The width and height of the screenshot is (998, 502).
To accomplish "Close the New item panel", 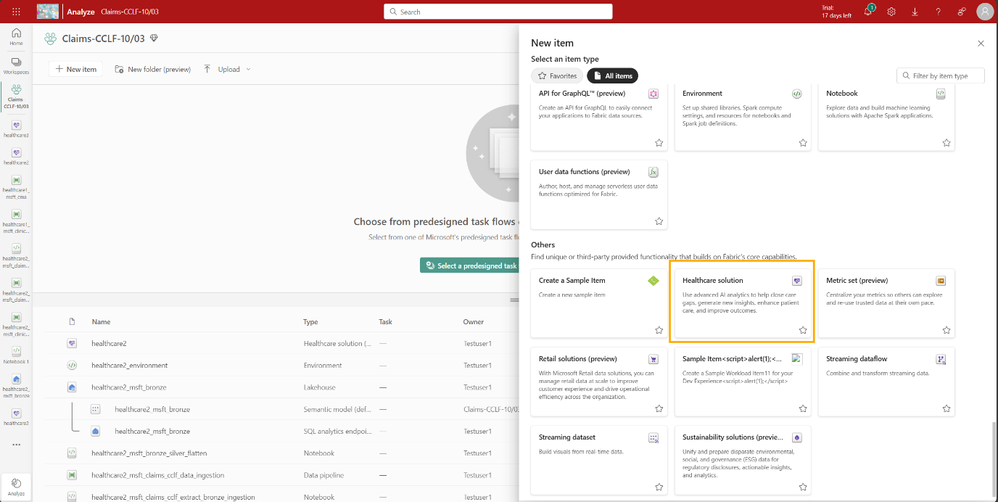I will [981, 43].
